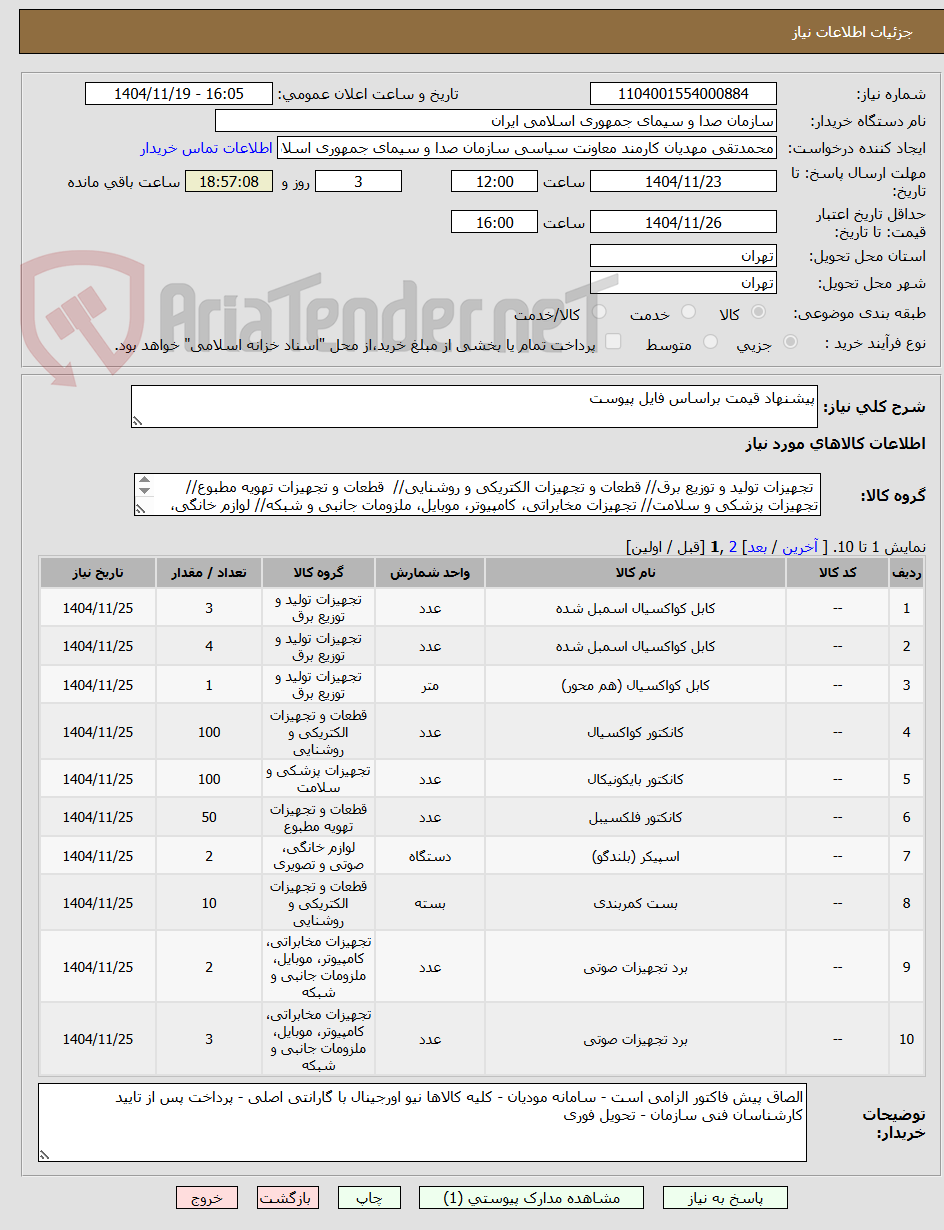944x1230 pixels.
Task: Click the نام دستگاه خریدار field
Action: 496,121
